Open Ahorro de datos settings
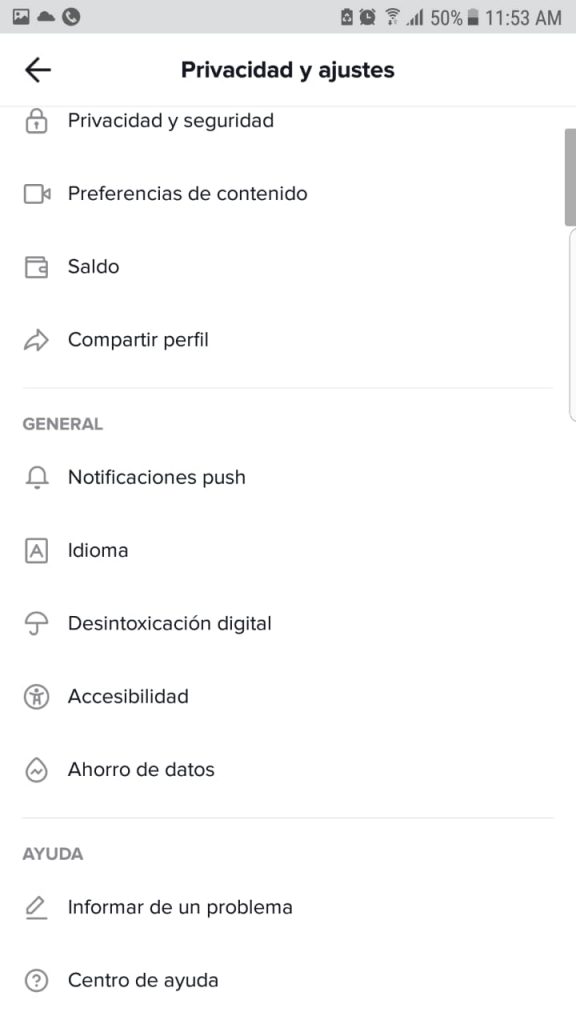The image size is (576, 1024). 288,770
